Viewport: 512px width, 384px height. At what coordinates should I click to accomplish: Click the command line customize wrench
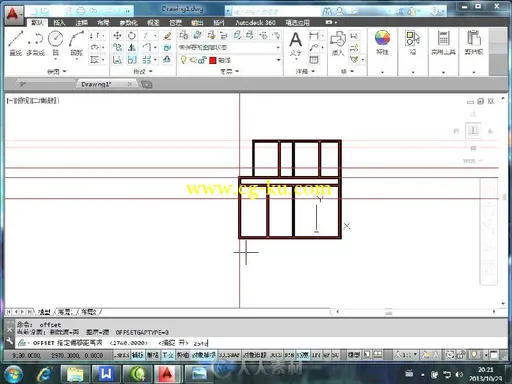coord(9,341)
